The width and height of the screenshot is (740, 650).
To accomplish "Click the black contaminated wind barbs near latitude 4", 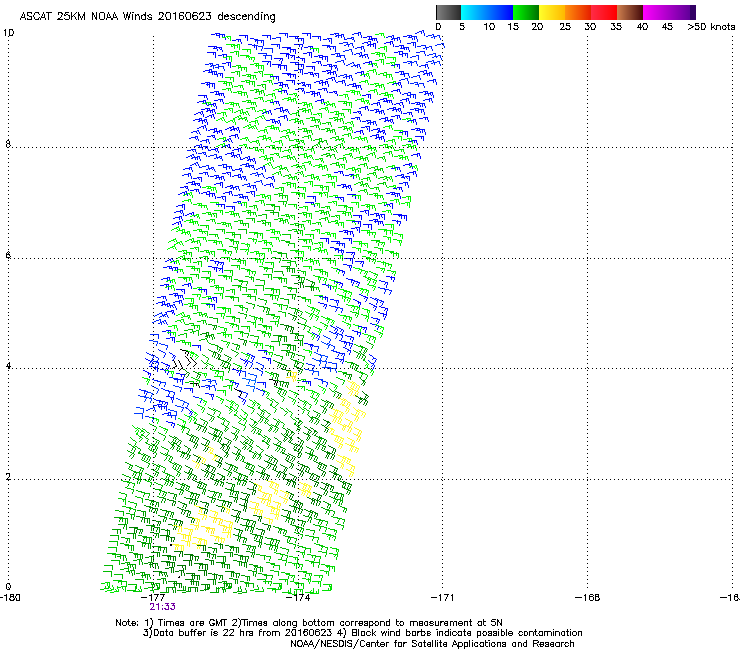I will tap(185, 361).
